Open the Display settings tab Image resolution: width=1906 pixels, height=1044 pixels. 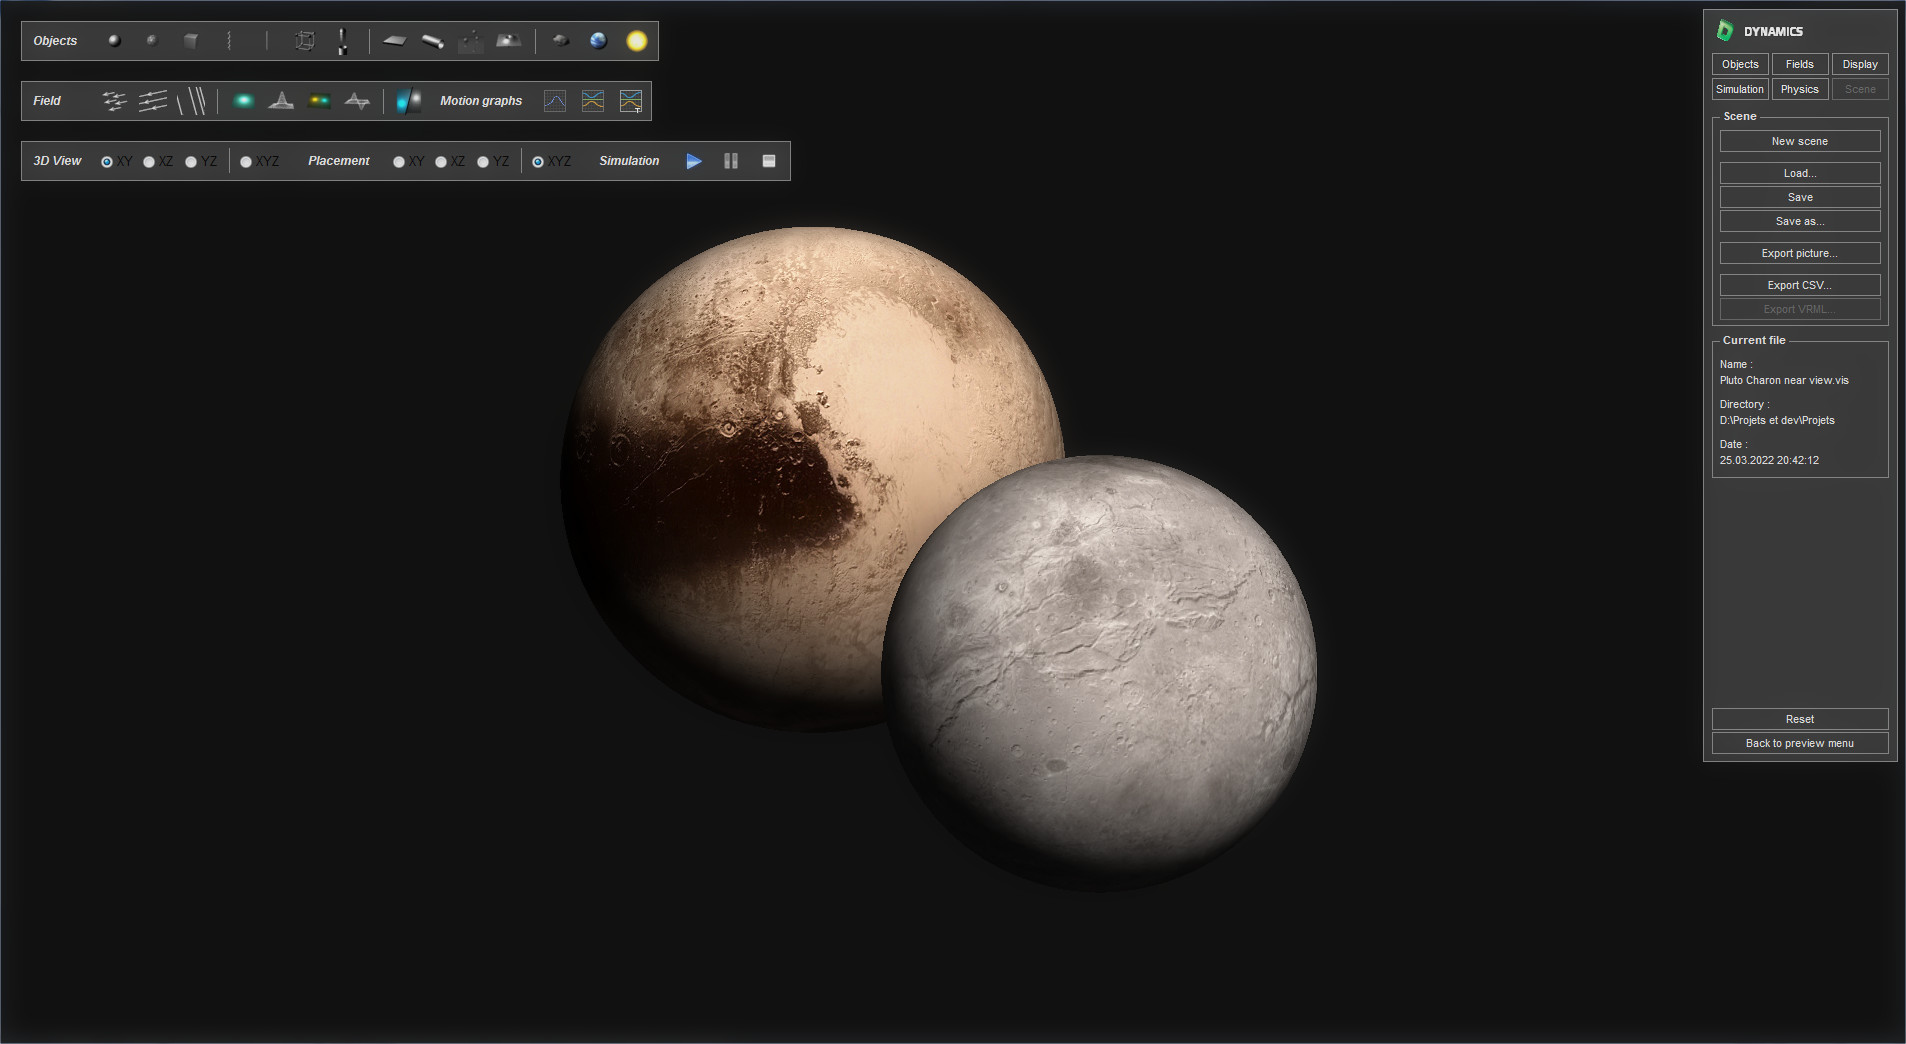point(1859,63)
